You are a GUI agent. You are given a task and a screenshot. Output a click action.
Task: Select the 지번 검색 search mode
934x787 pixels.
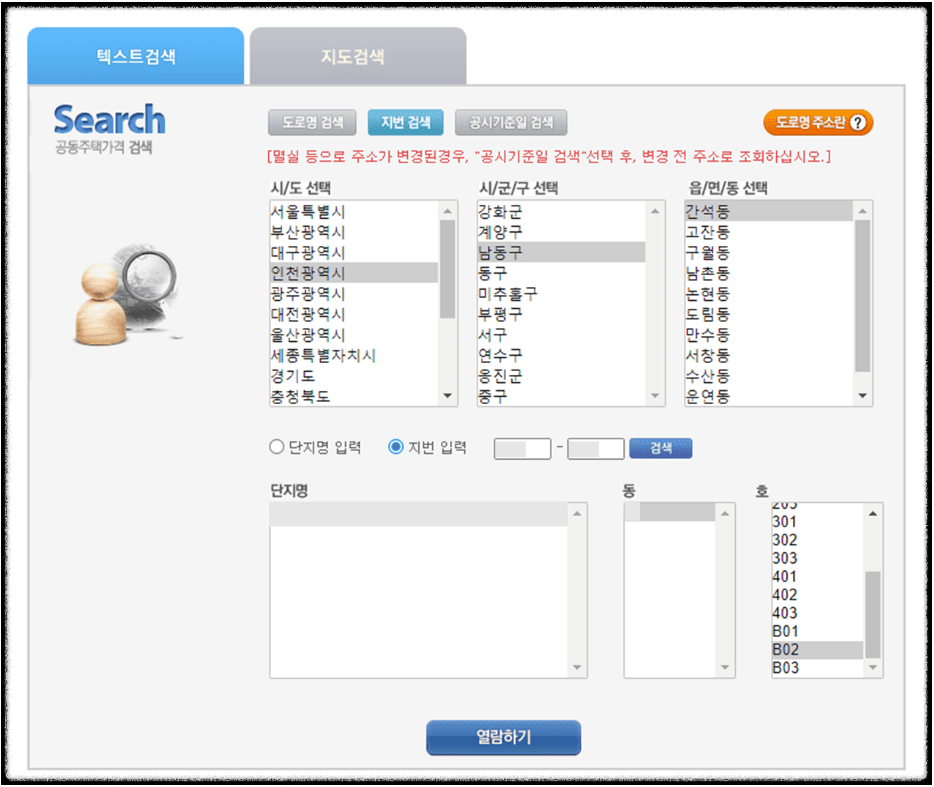[x=405, y=122]
